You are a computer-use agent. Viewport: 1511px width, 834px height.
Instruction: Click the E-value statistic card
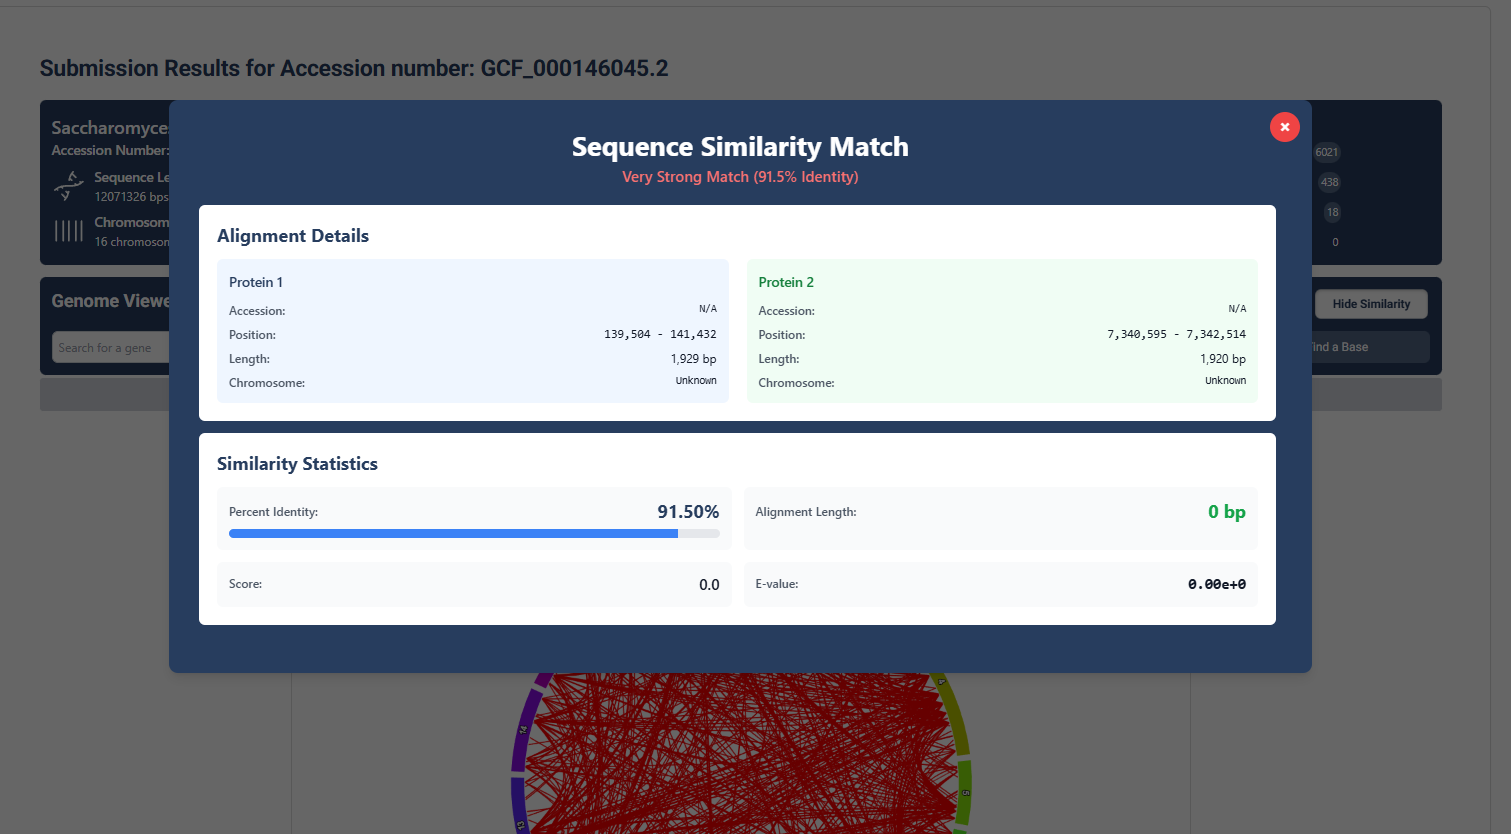pos(1001,584)
